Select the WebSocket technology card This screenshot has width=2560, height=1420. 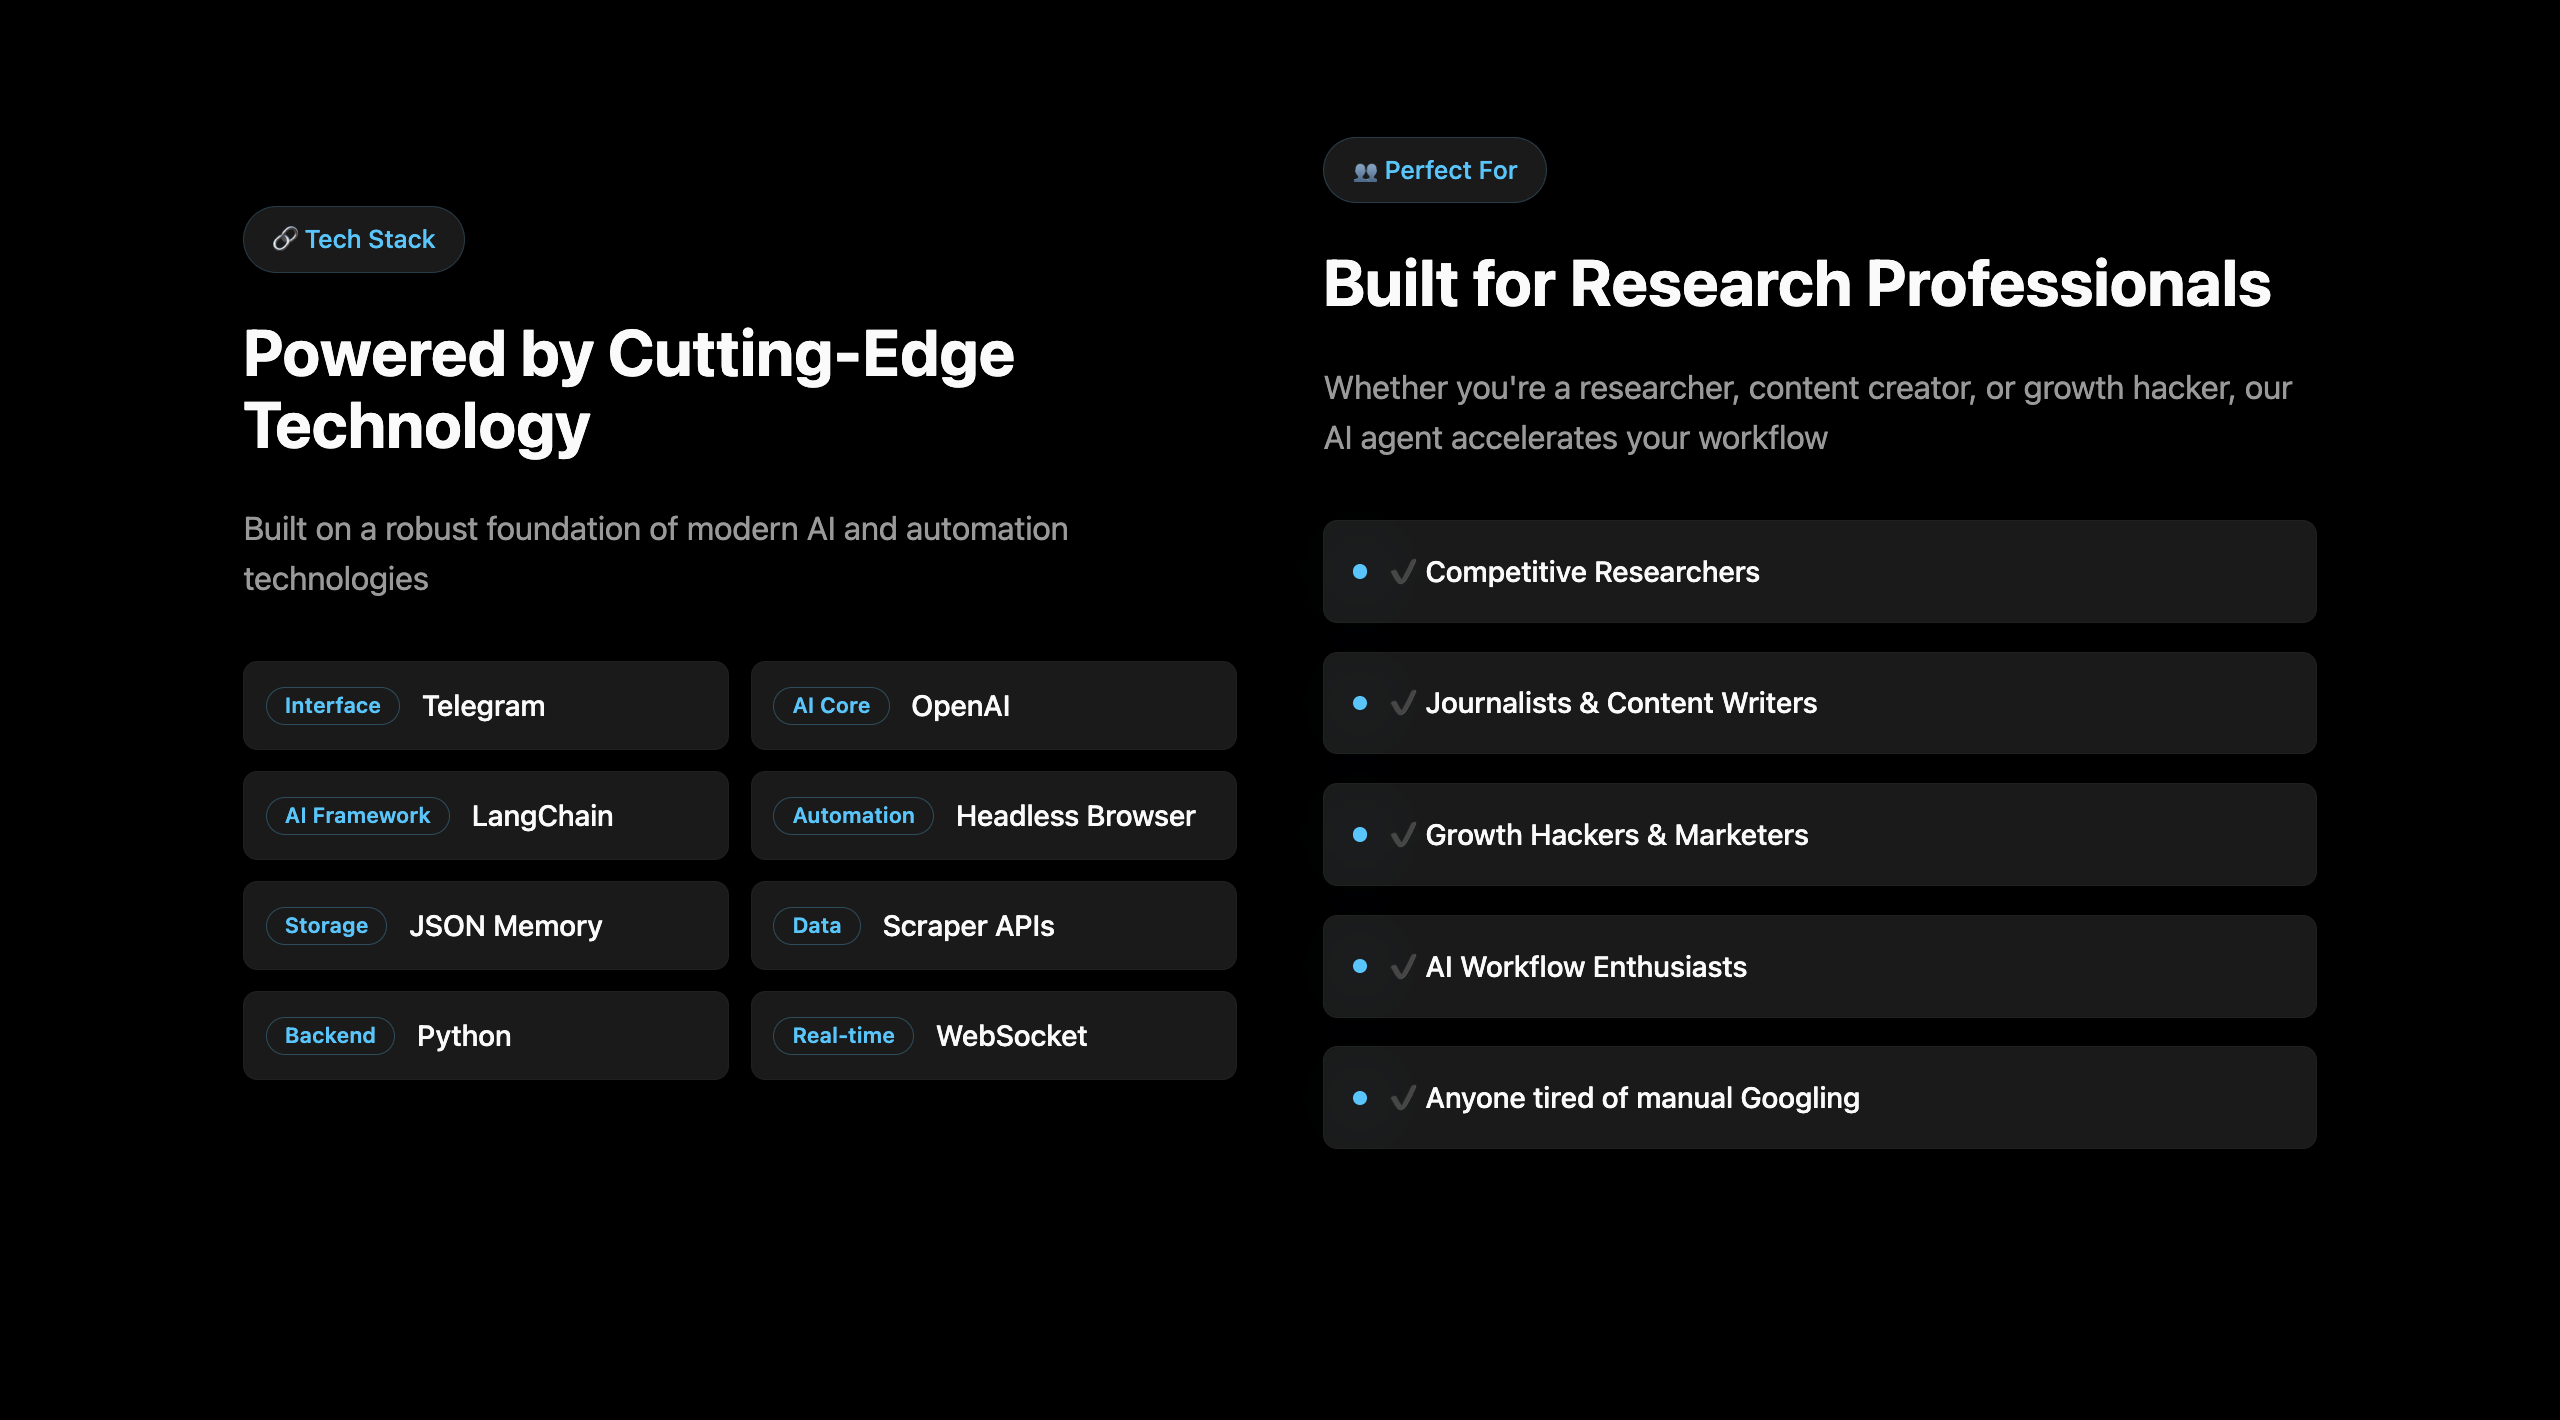(994, 1036)
